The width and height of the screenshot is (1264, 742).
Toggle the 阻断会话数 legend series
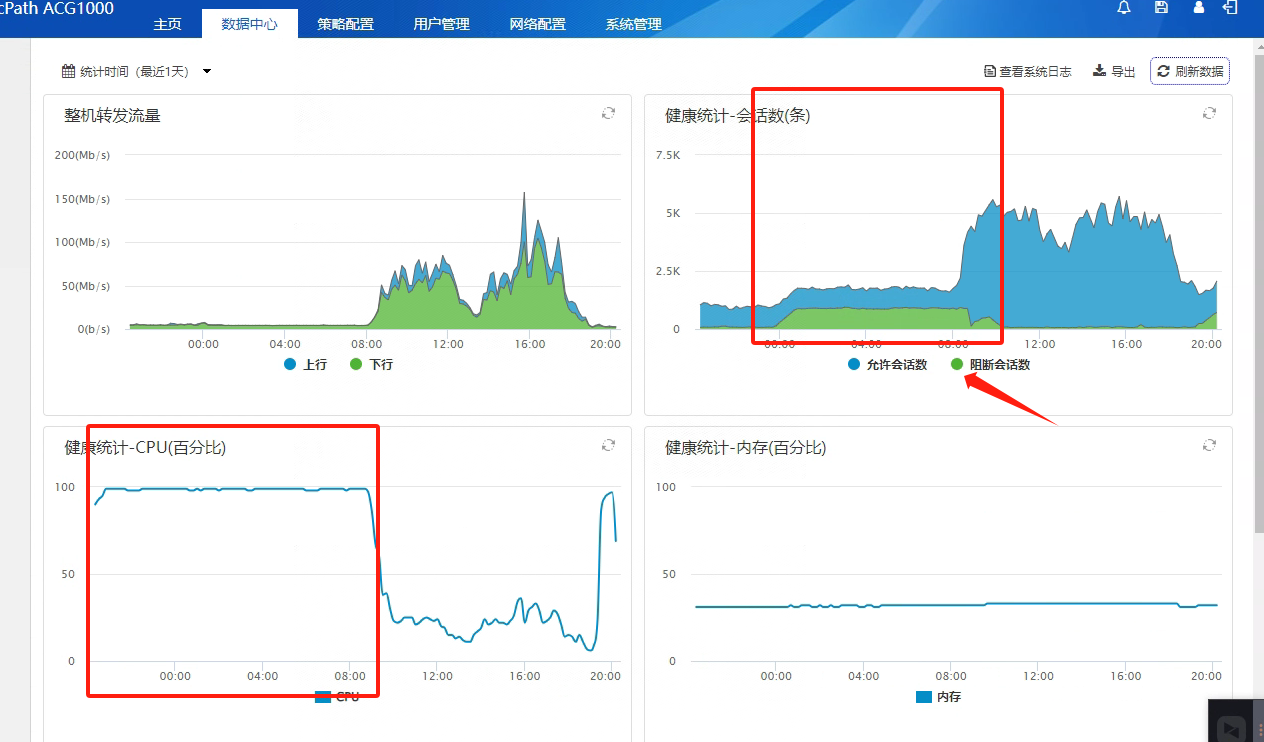pos(990,365)
